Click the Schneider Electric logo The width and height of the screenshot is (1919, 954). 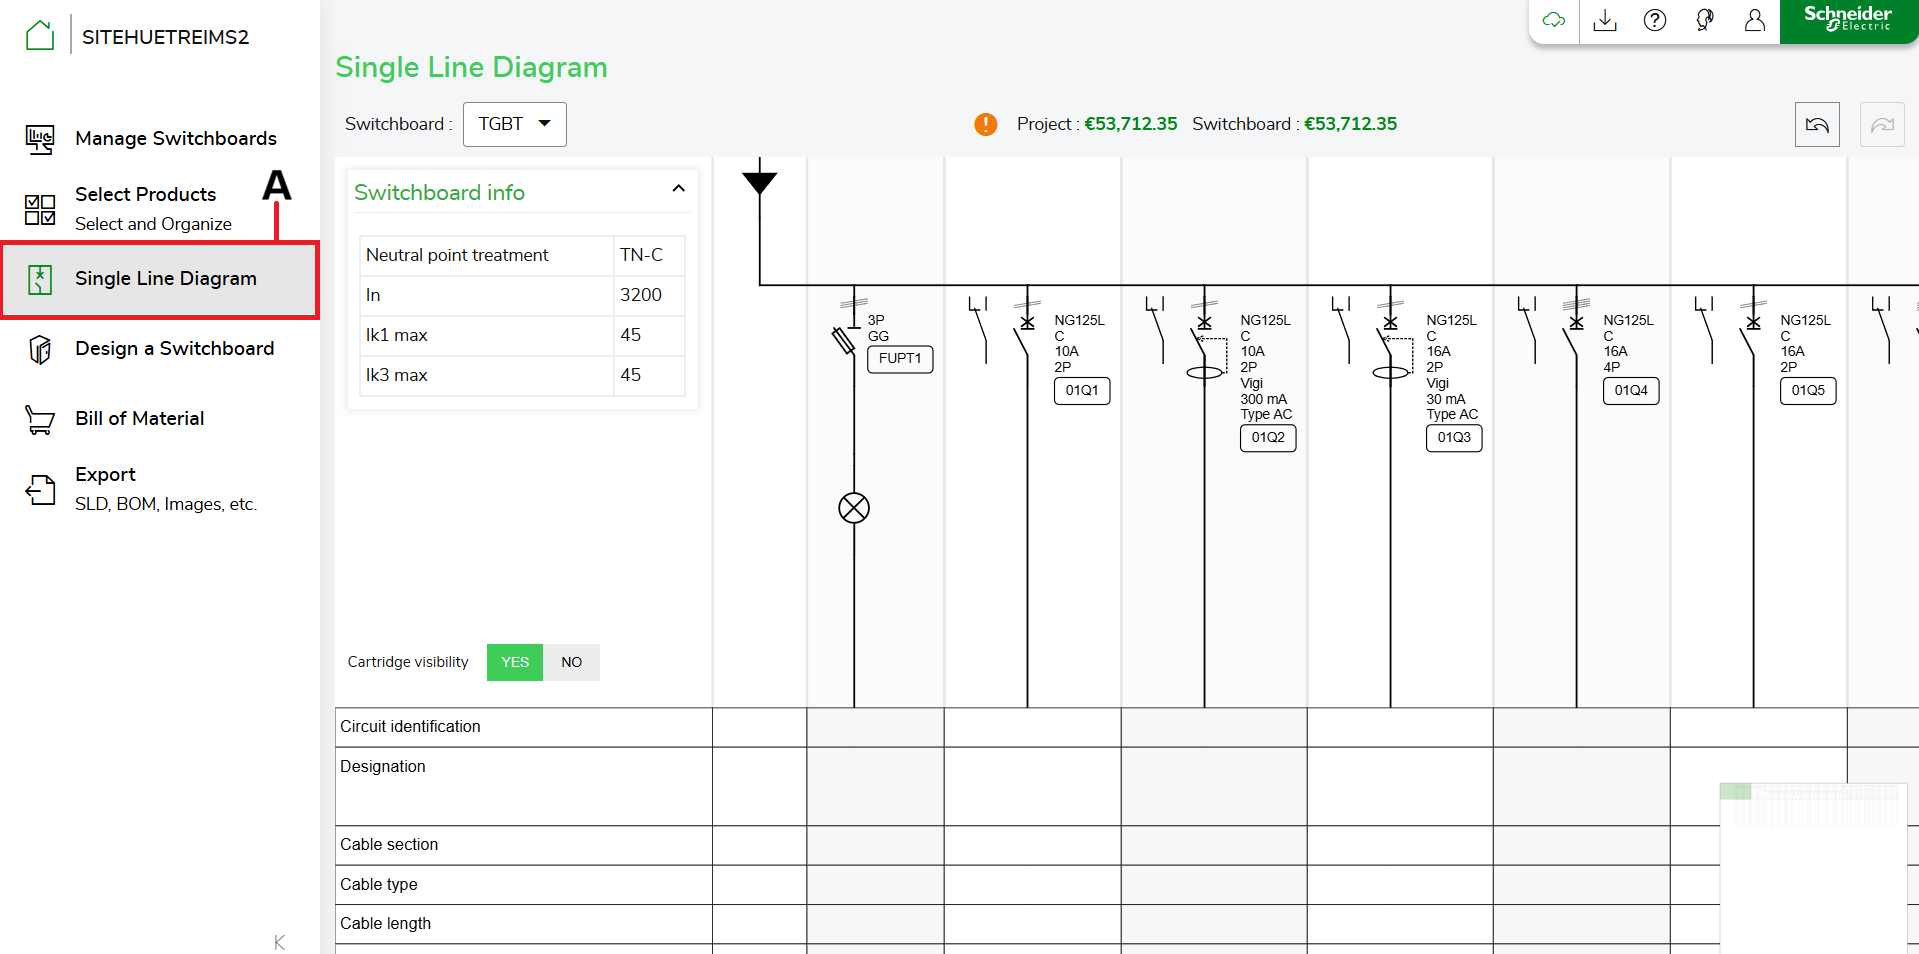(1848, 20)
